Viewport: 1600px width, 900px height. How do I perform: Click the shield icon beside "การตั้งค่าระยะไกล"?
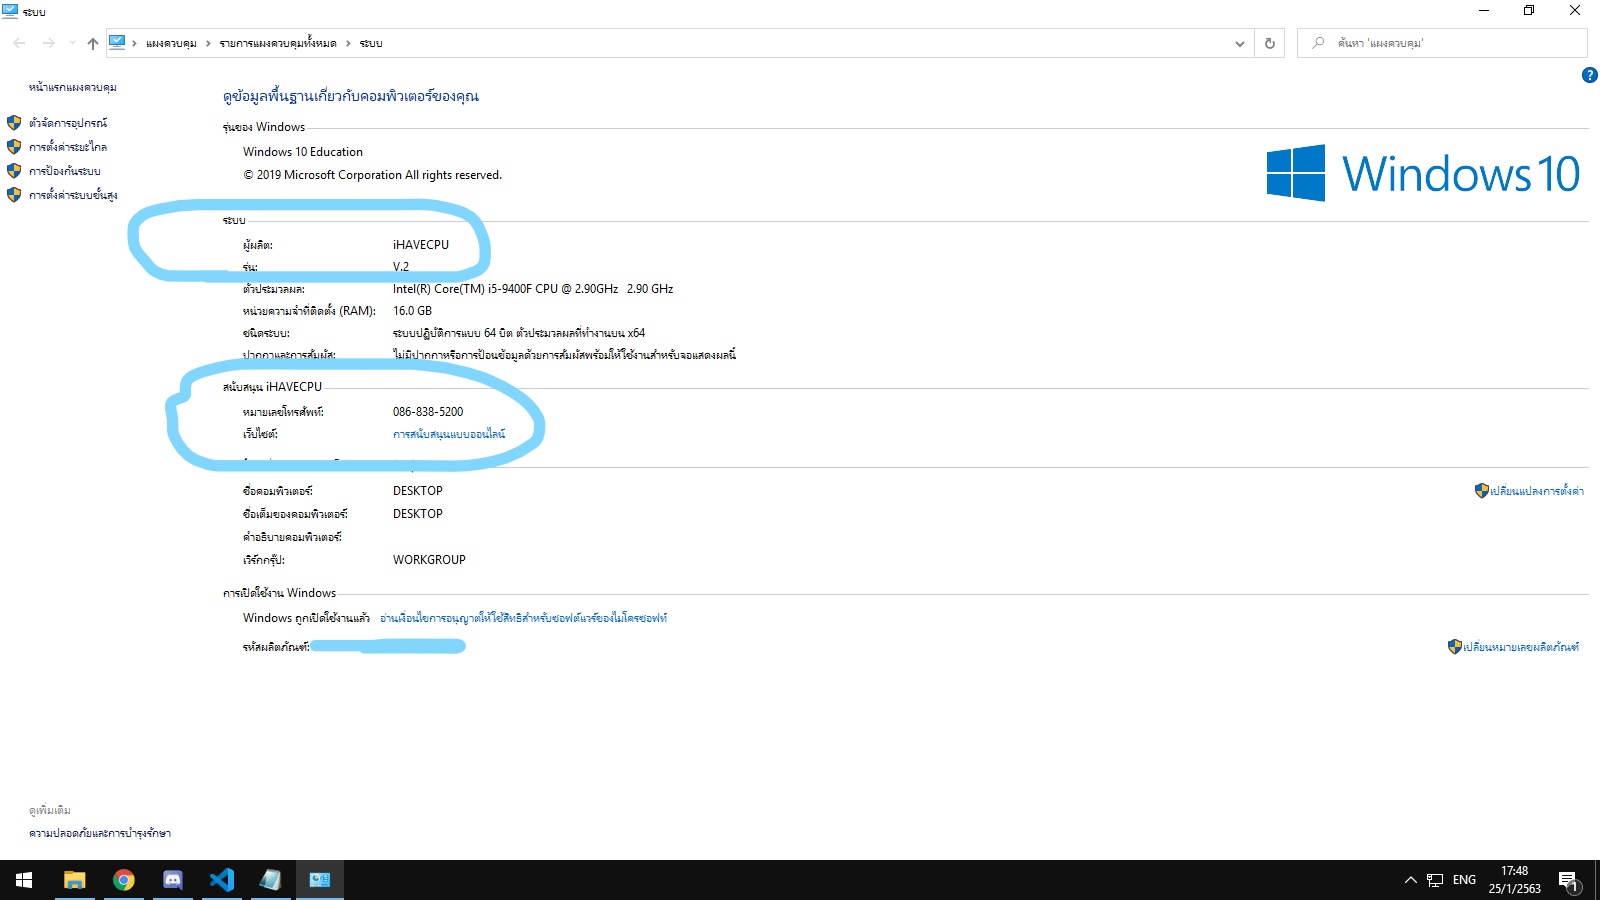(14, 147)
